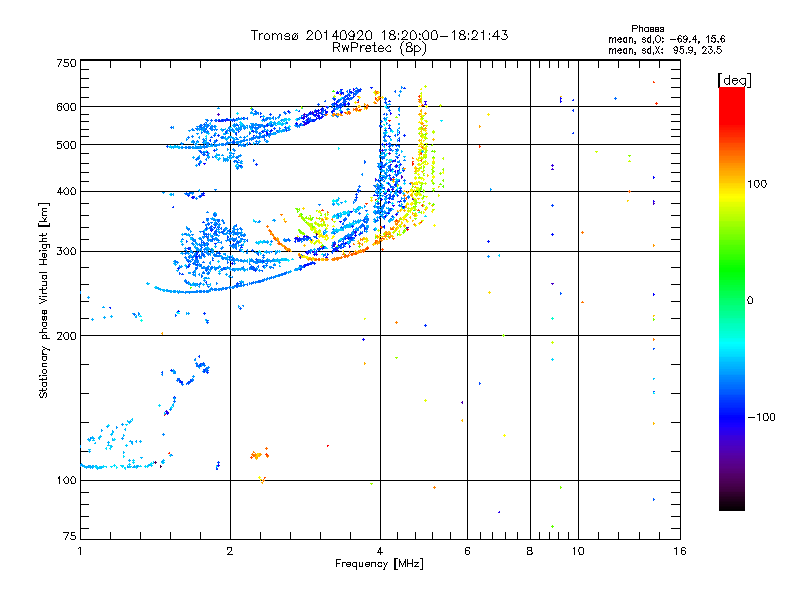The image size is (800, 600).
Task: Click the y-axis tick label '750'
Action: (66, 63)
